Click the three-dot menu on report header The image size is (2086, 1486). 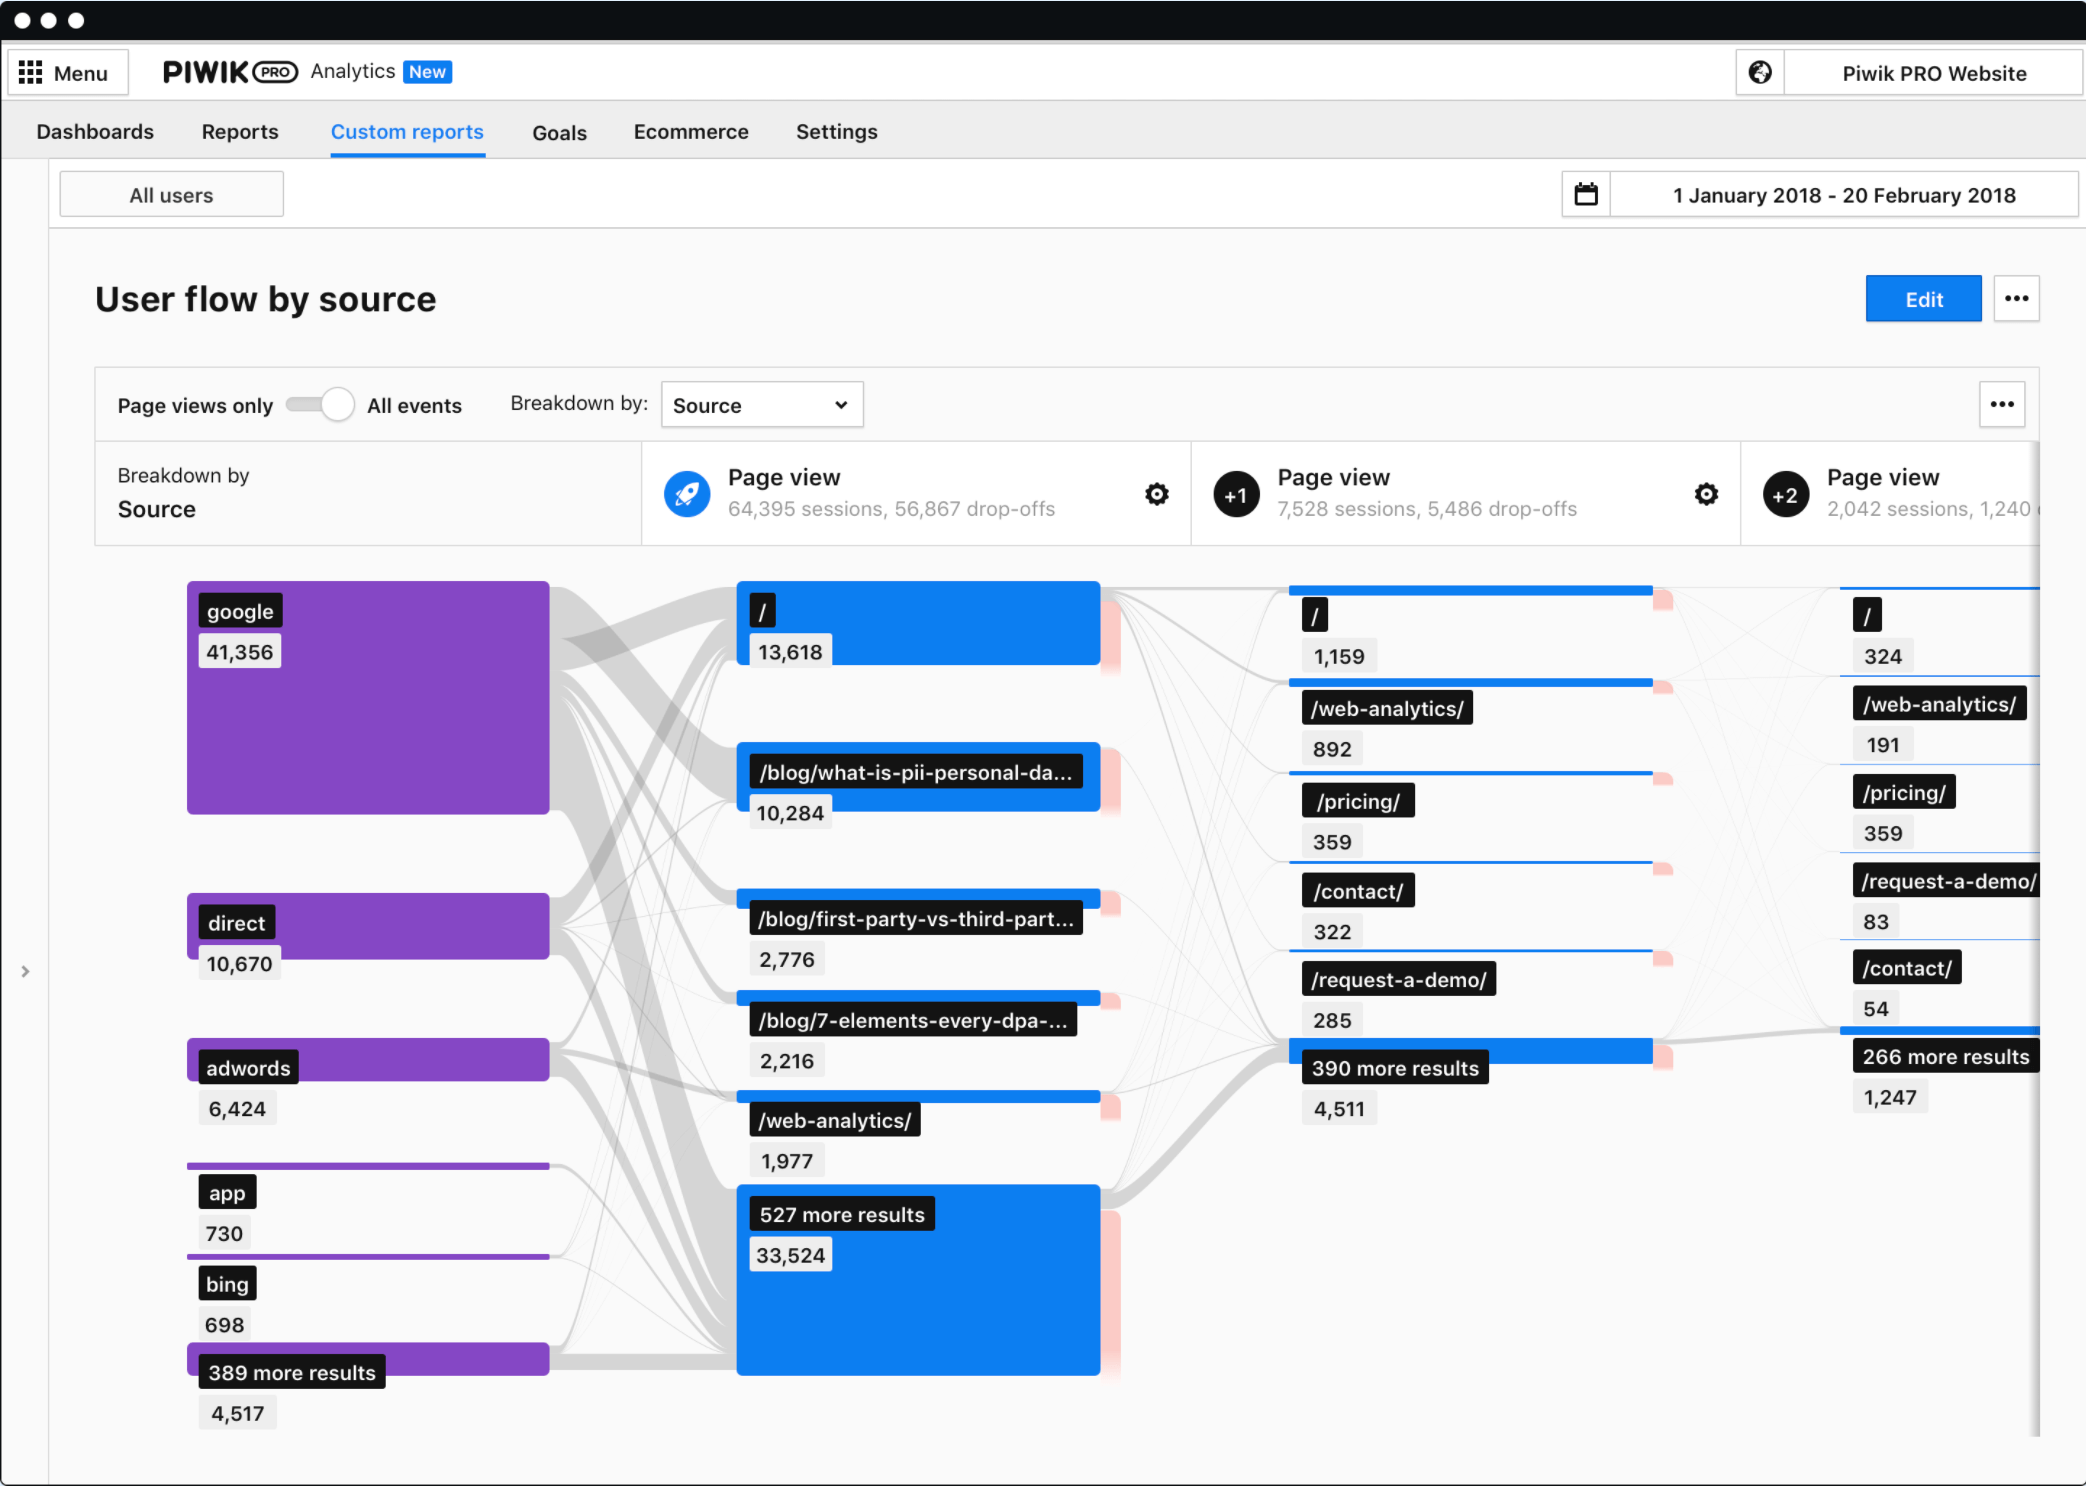pos(2020,298)
